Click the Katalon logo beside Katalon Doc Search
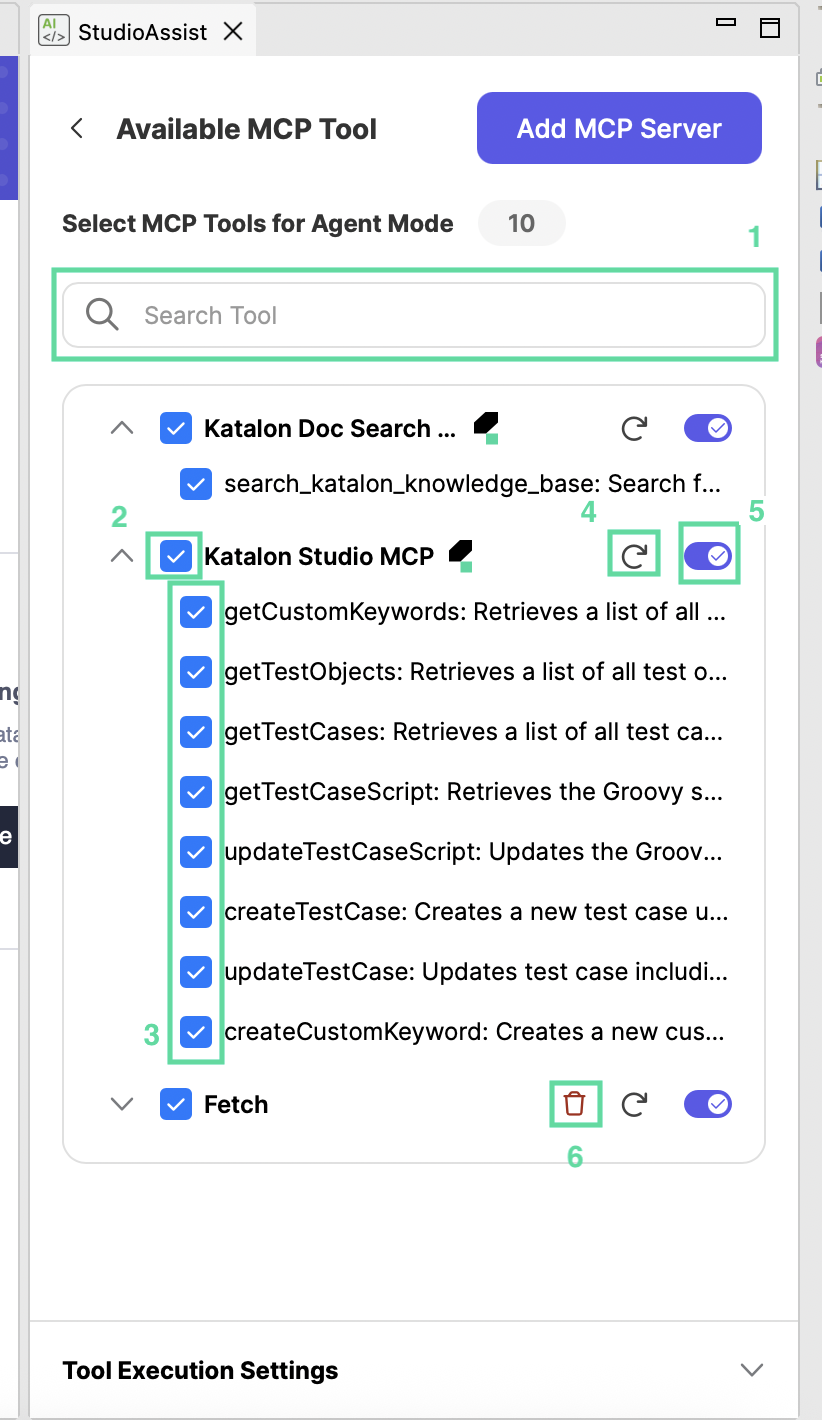 pos(486,427)
